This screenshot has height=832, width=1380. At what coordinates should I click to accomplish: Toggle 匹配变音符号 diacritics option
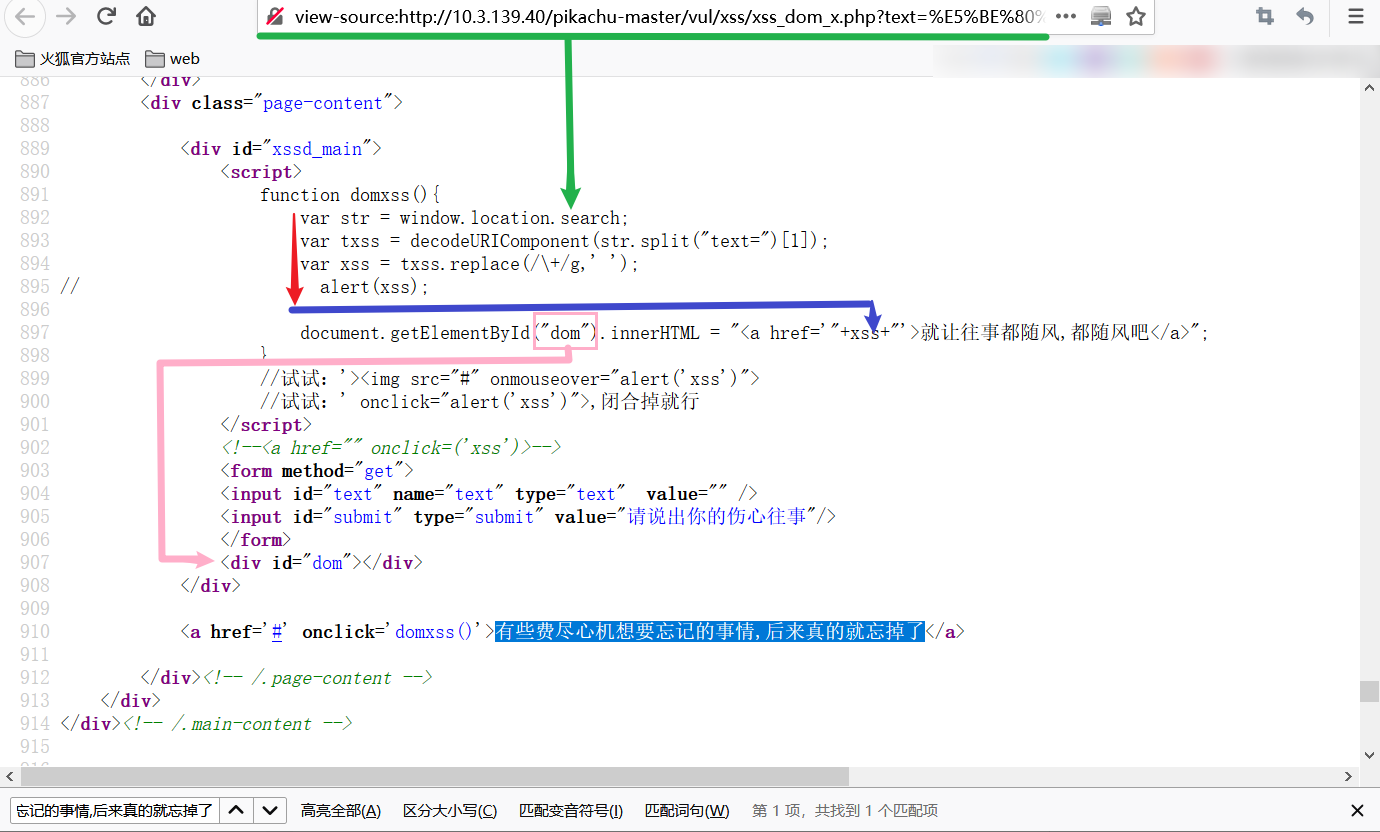[x=571, y=811]
